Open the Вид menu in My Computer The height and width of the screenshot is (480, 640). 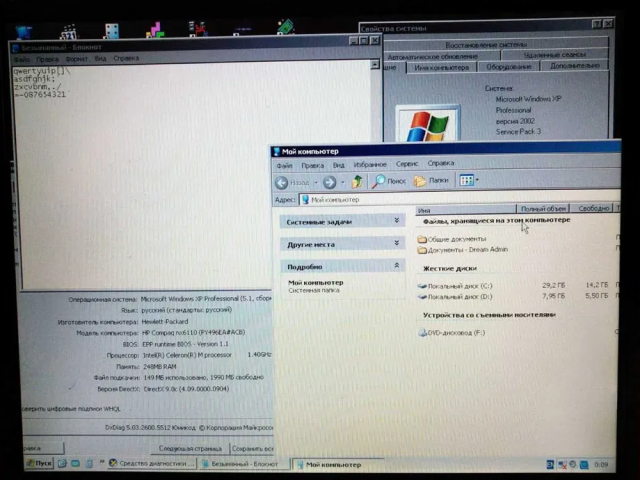tap(338, 165)
